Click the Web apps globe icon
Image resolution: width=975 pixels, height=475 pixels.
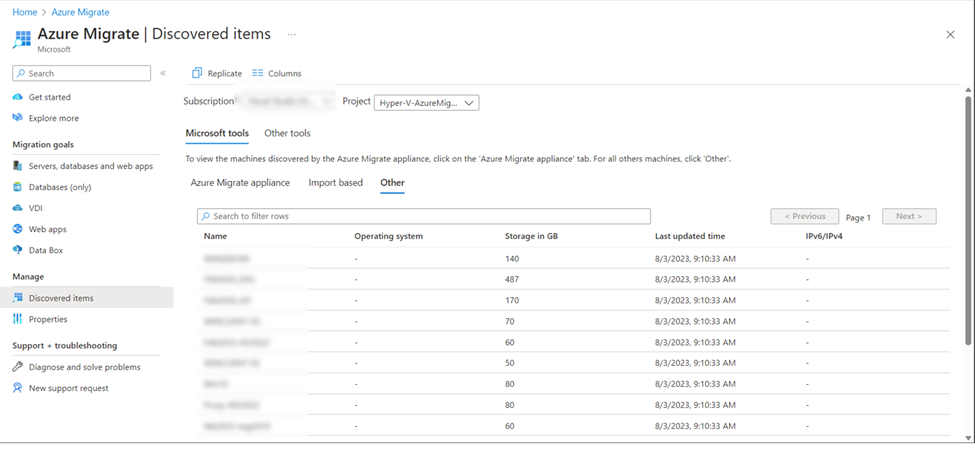point(17,229)
